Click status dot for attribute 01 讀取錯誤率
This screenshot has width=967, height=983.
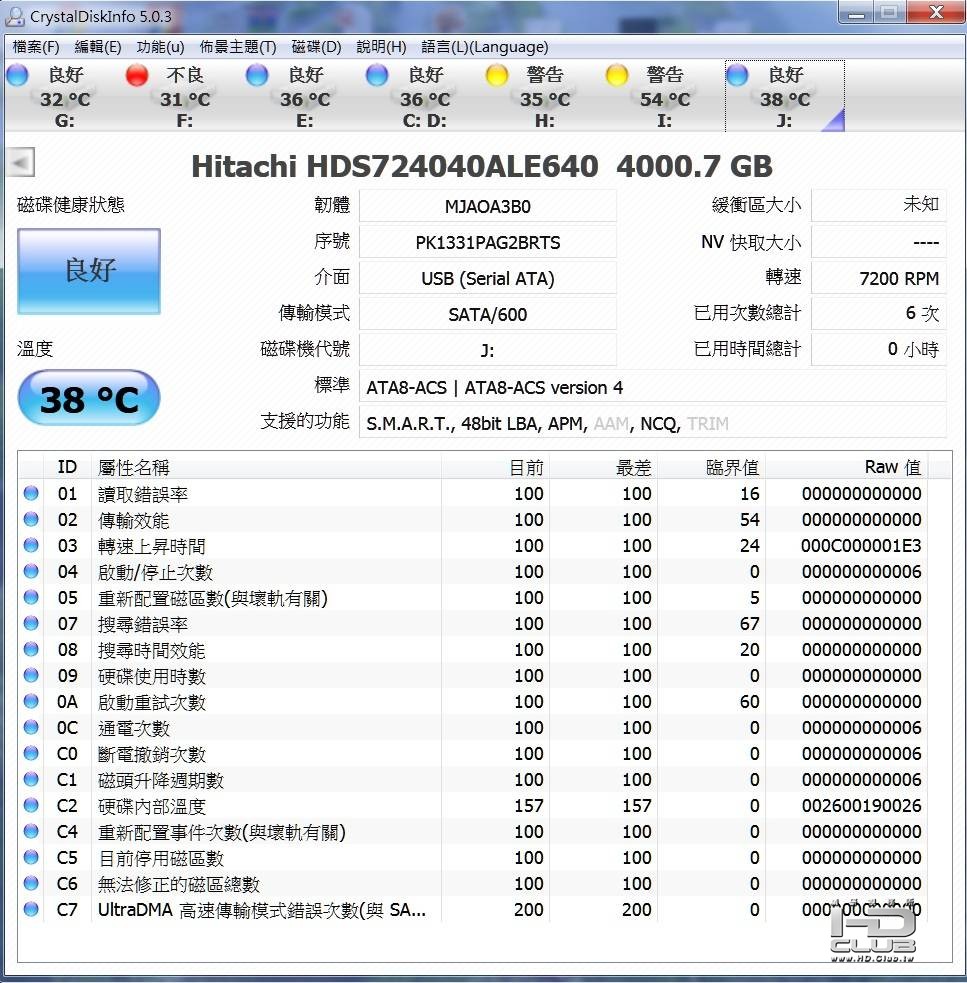31,493
